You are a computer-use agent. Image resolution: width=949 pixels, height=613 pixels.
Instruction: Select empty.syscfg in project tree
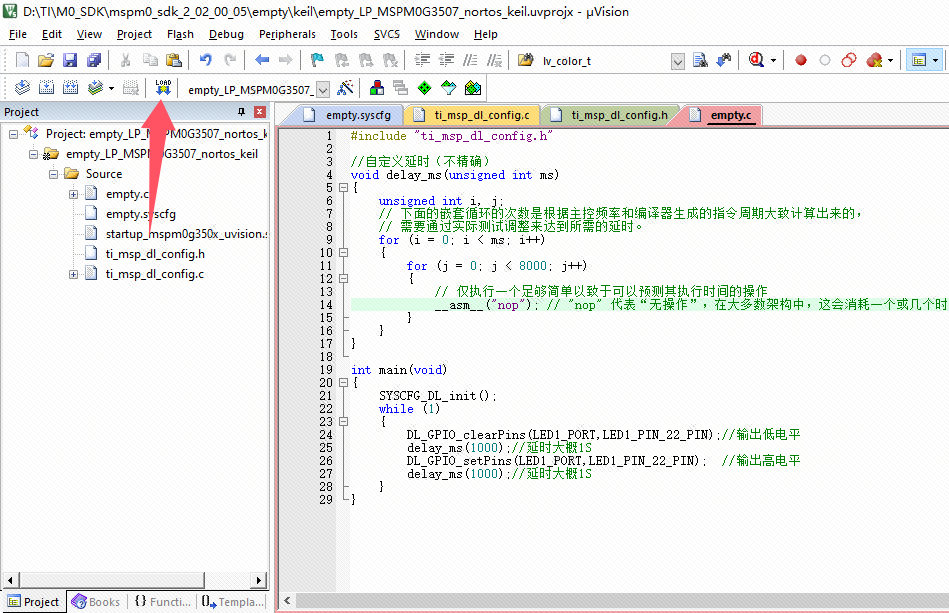pyautogui.click(x=140, y=214)
